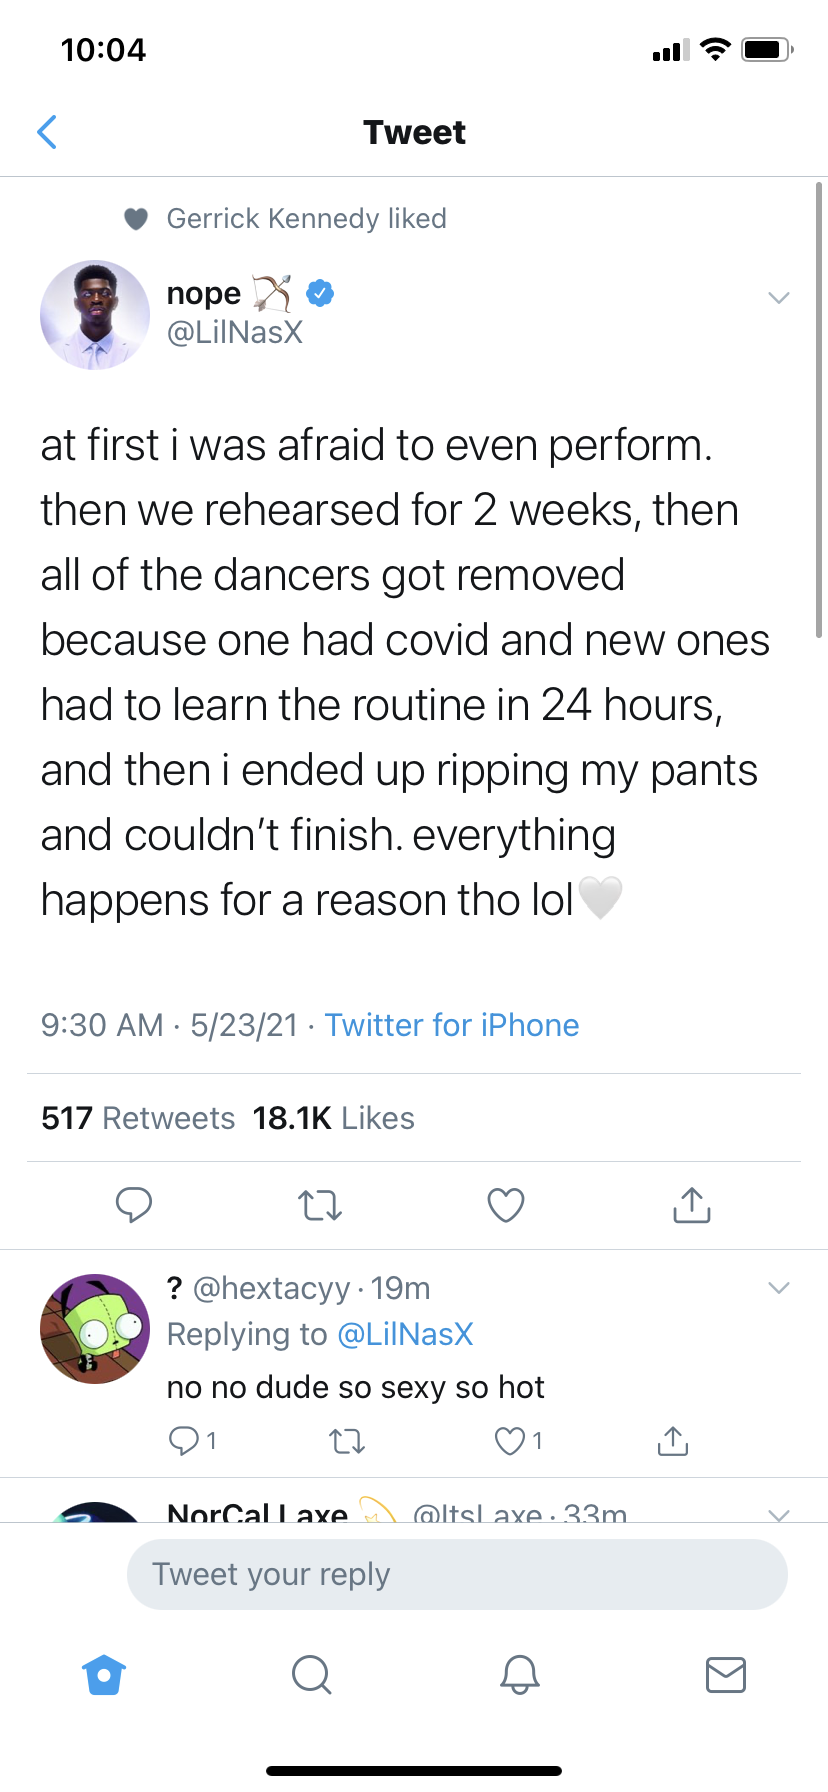Like the main tweet with heart icon

(506, 1205)
